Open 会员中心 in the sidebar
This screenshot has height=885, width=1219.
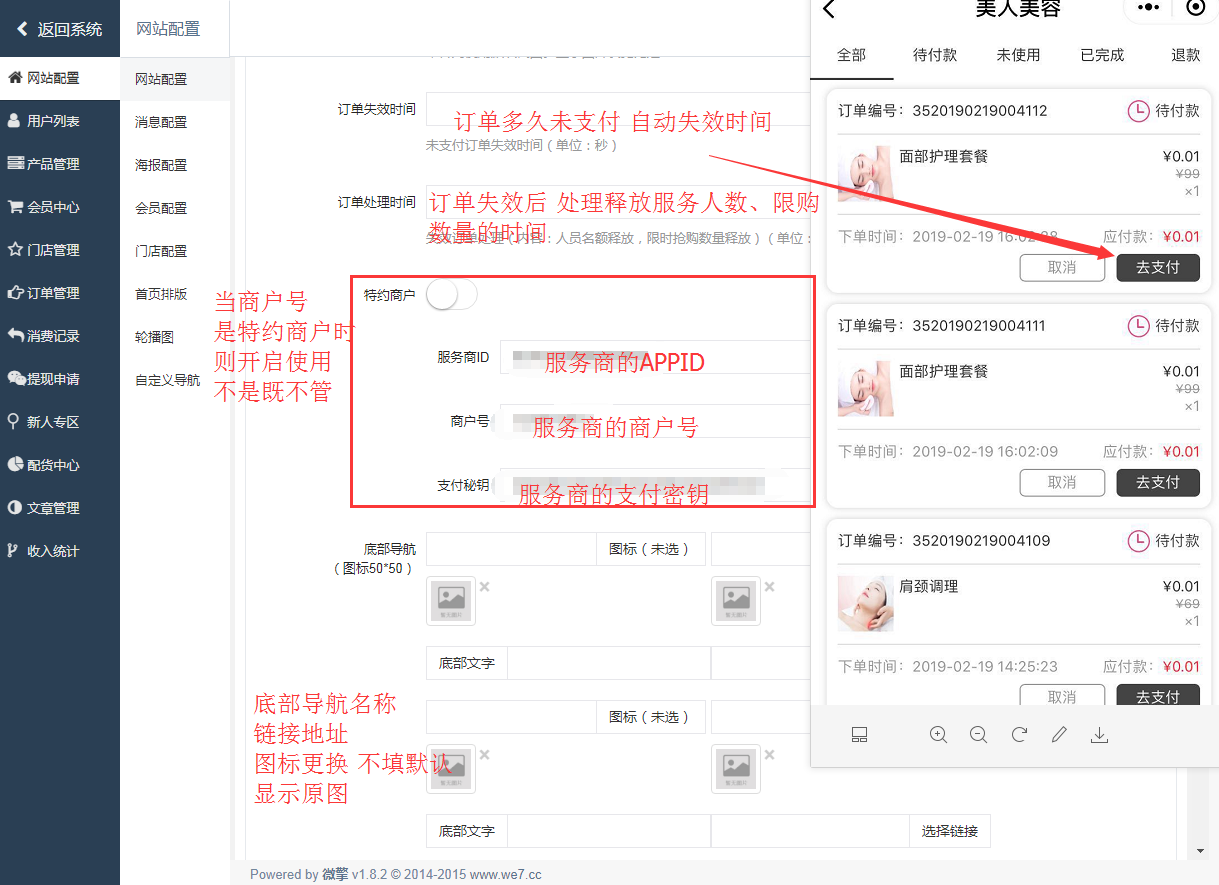tap(60, 207)
